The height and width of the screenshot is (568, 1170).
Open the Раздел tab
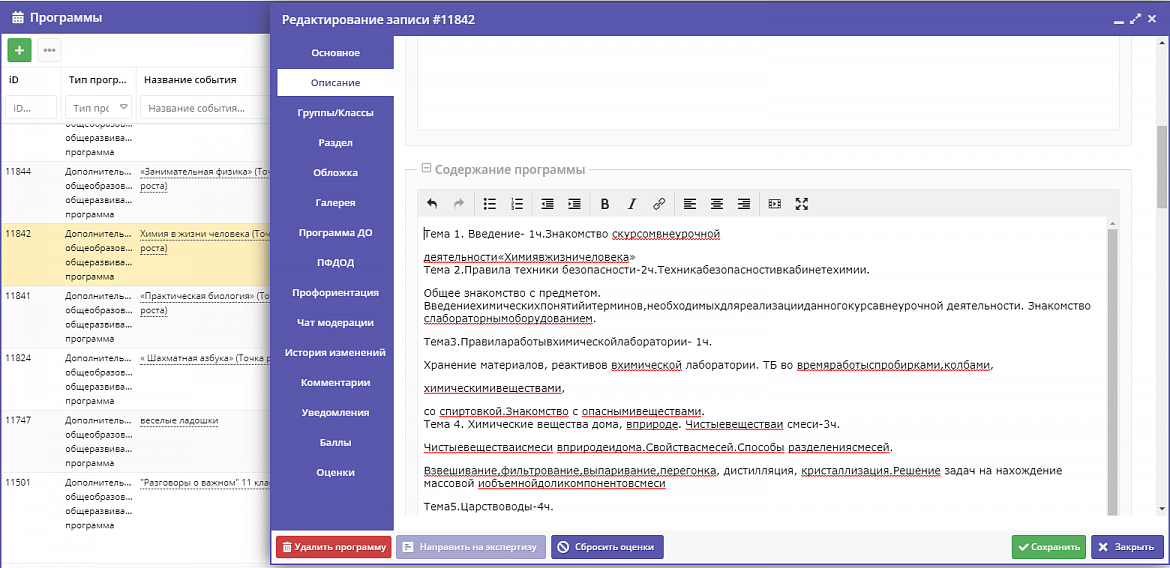click(x=336, y=143)
